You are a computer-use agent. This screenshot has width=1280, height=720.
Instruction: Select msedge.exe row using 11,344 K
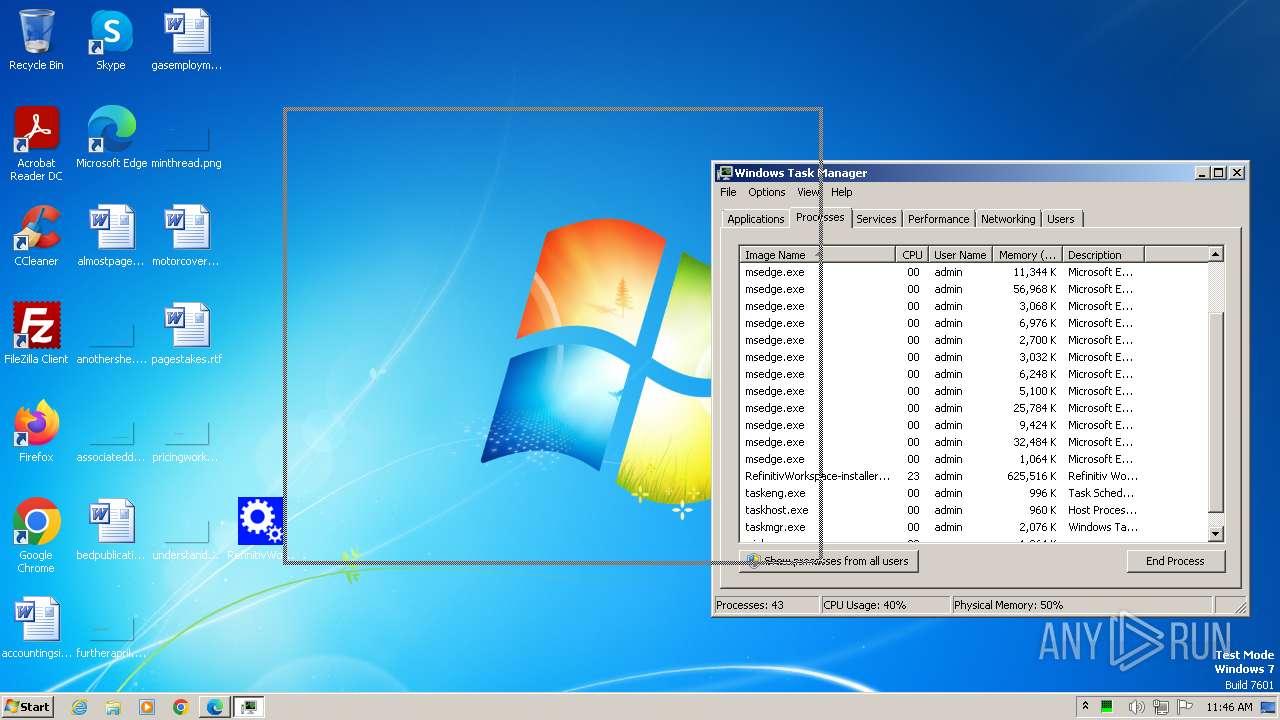[x=973, y=272]
